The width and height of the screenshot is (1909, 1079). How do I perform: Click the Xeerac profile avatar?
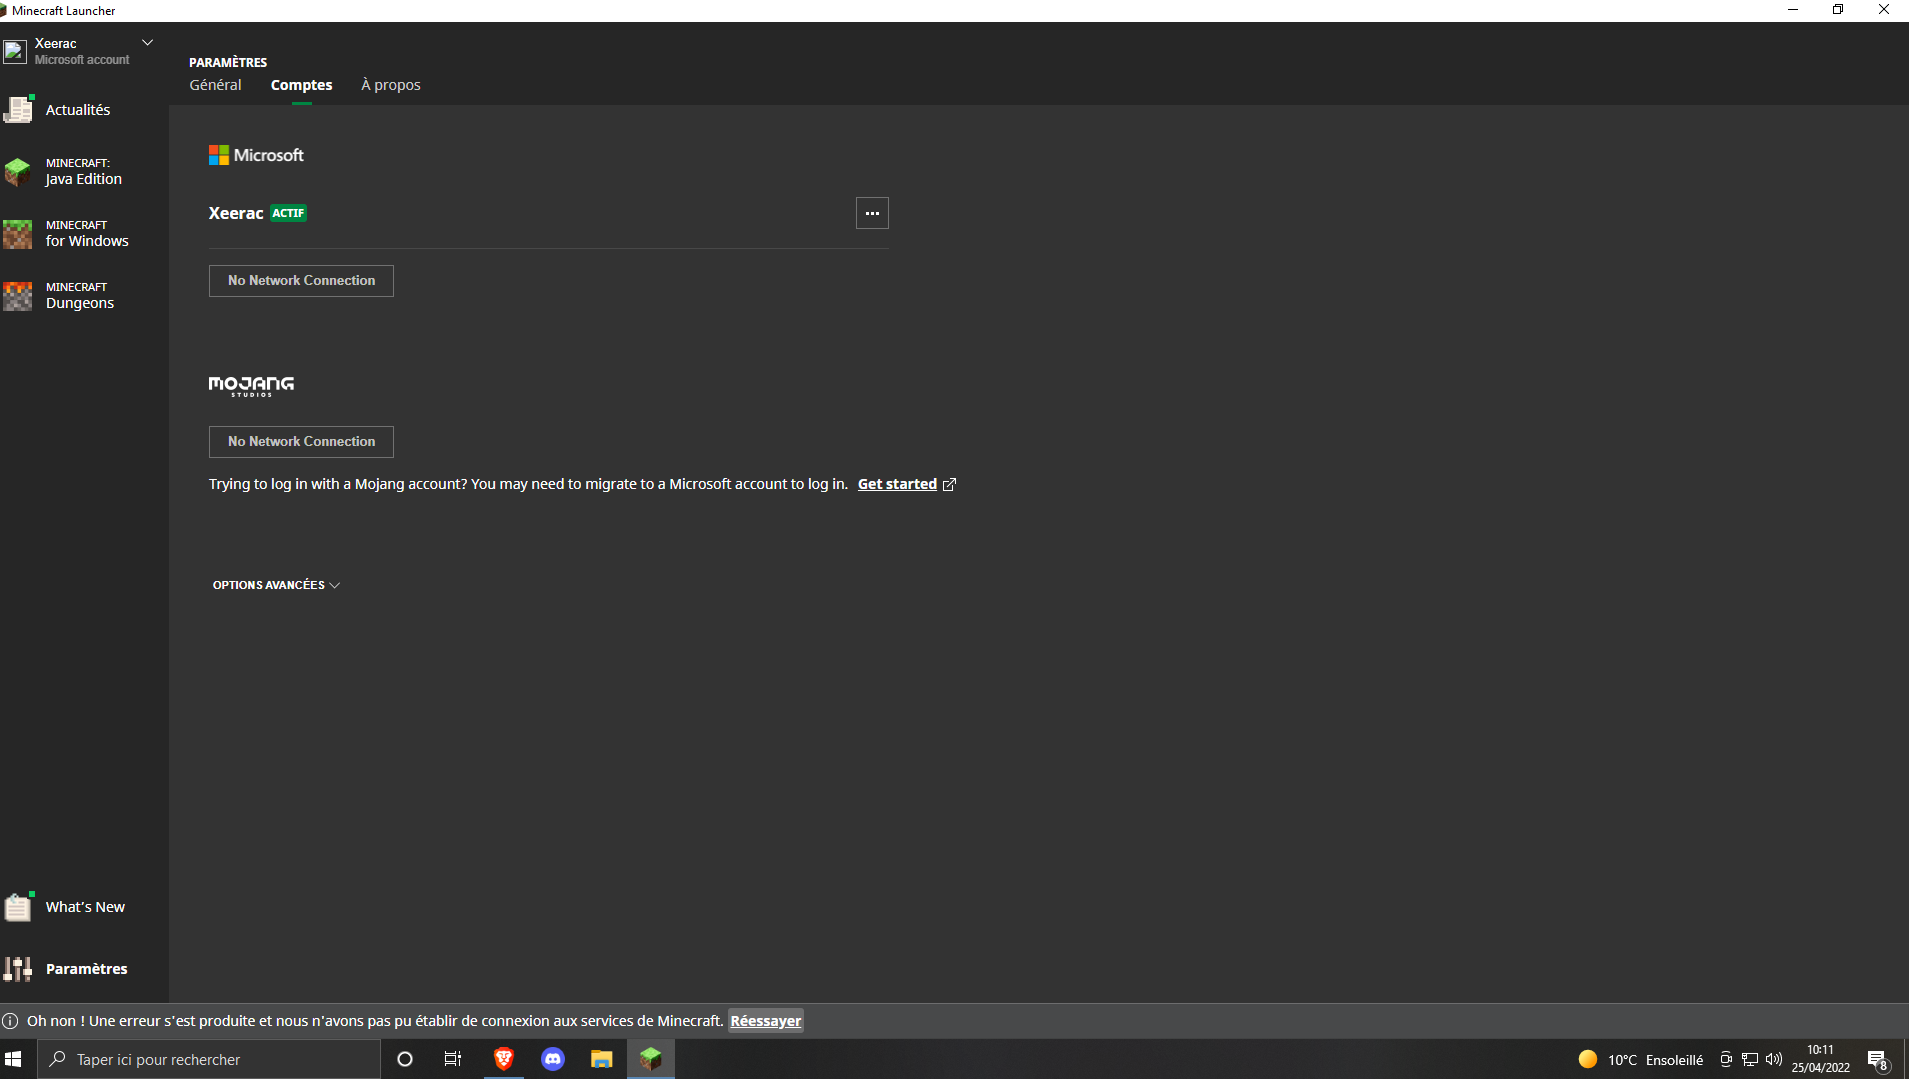coord(15,51)
